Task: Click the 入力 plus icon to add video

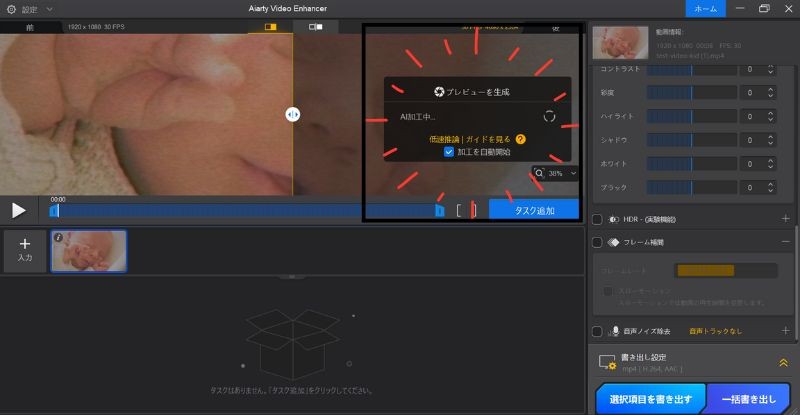Action: click(25, 244)
